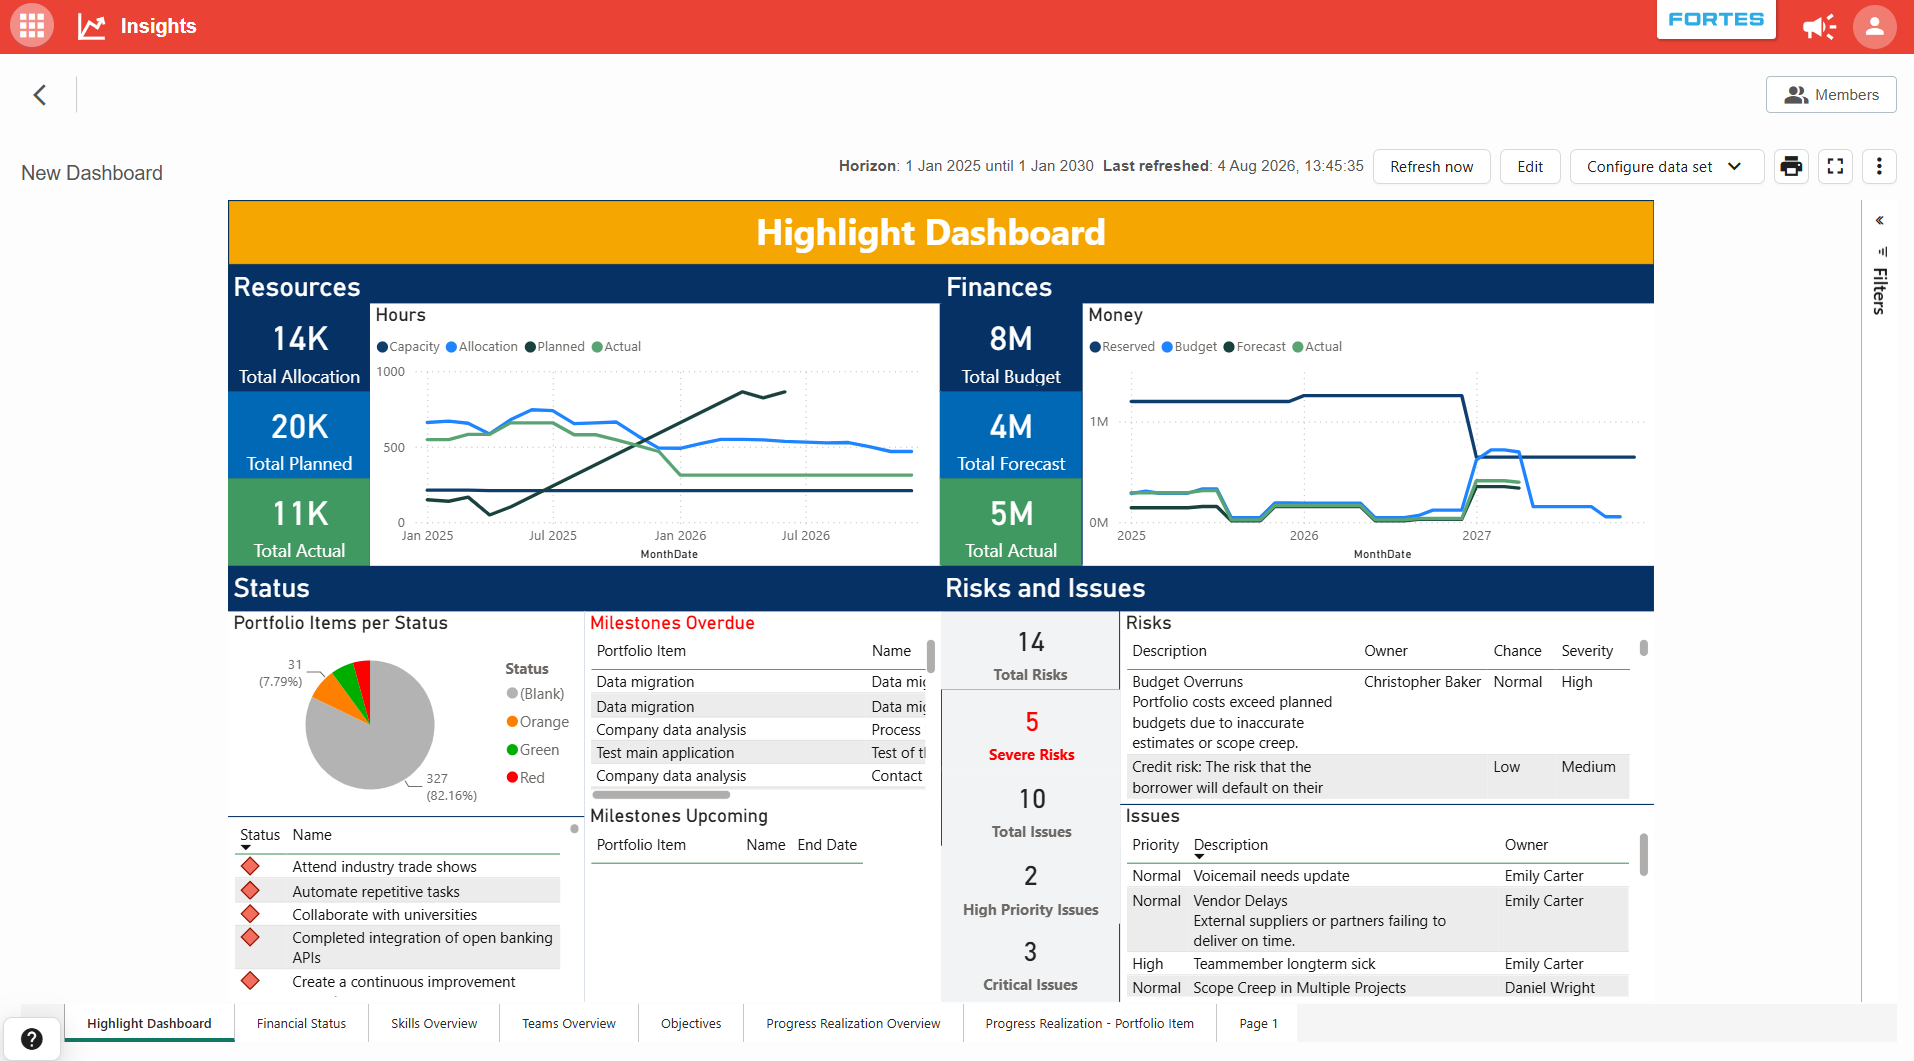Click Refresh now button
Screen dimensions: 1914x1061
click(x=1431, y=166)
